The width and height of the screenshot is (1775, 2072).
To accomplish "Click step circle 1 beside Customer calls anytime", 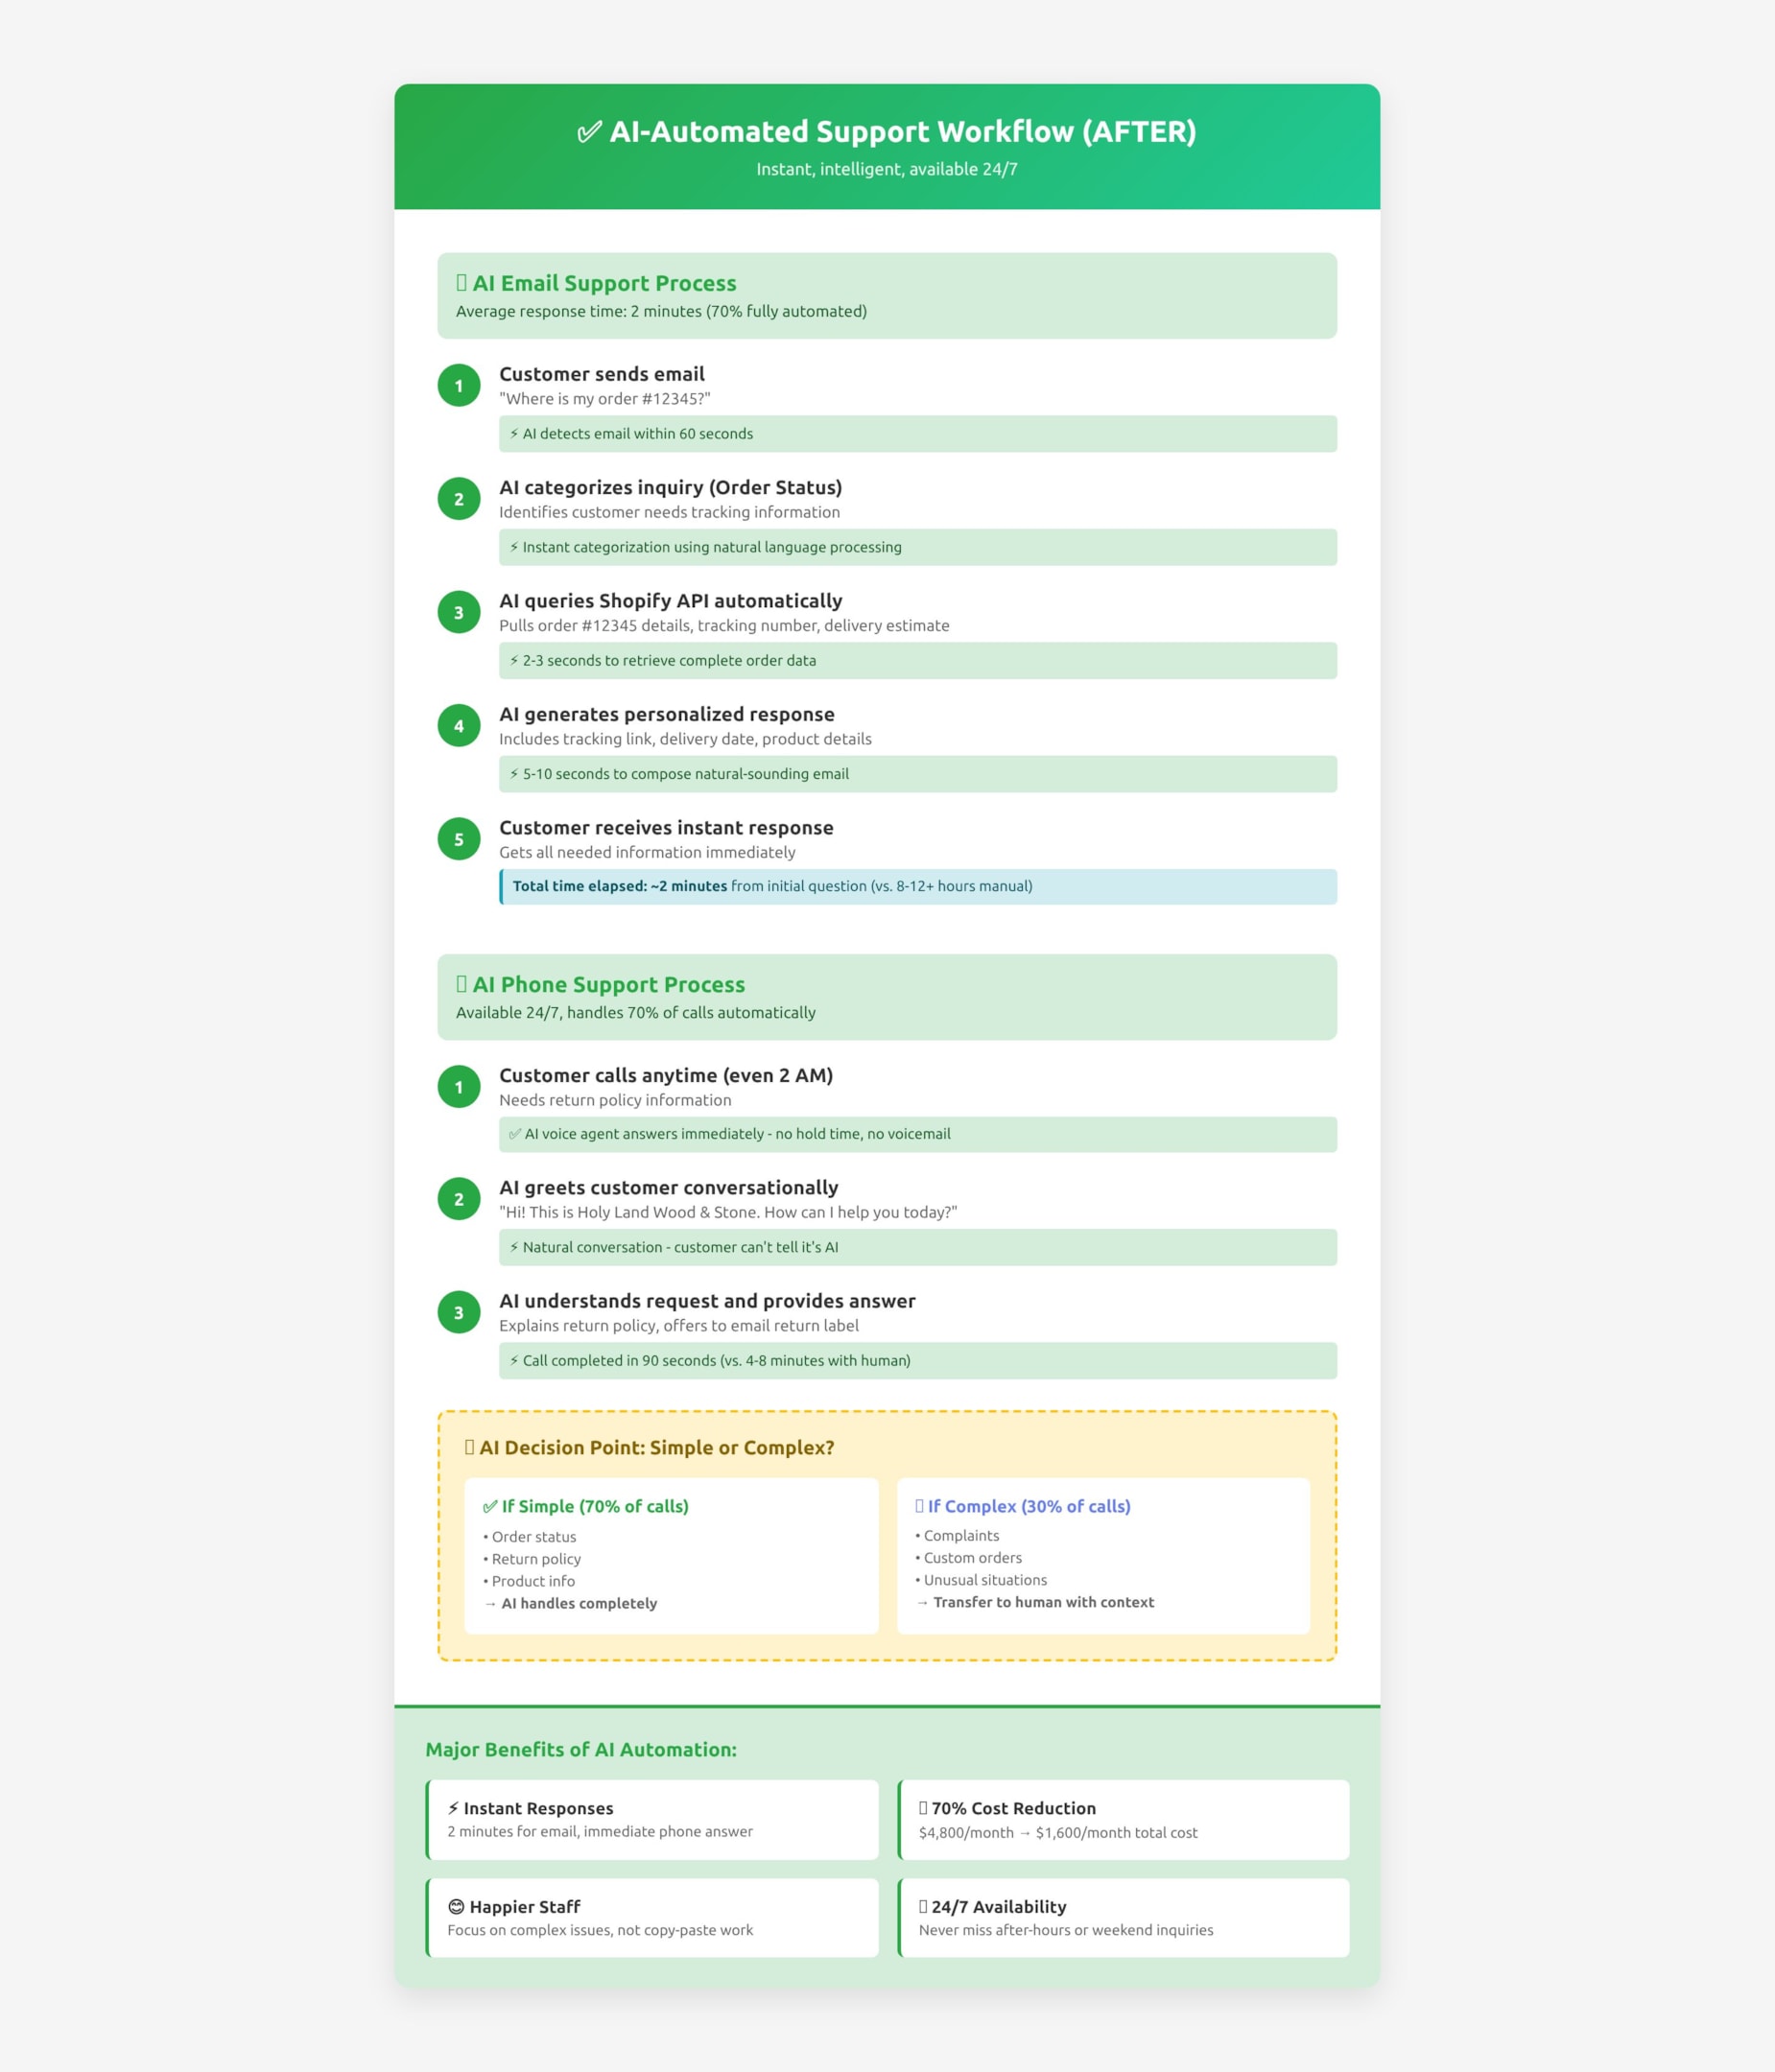I will click(459, 1086).
